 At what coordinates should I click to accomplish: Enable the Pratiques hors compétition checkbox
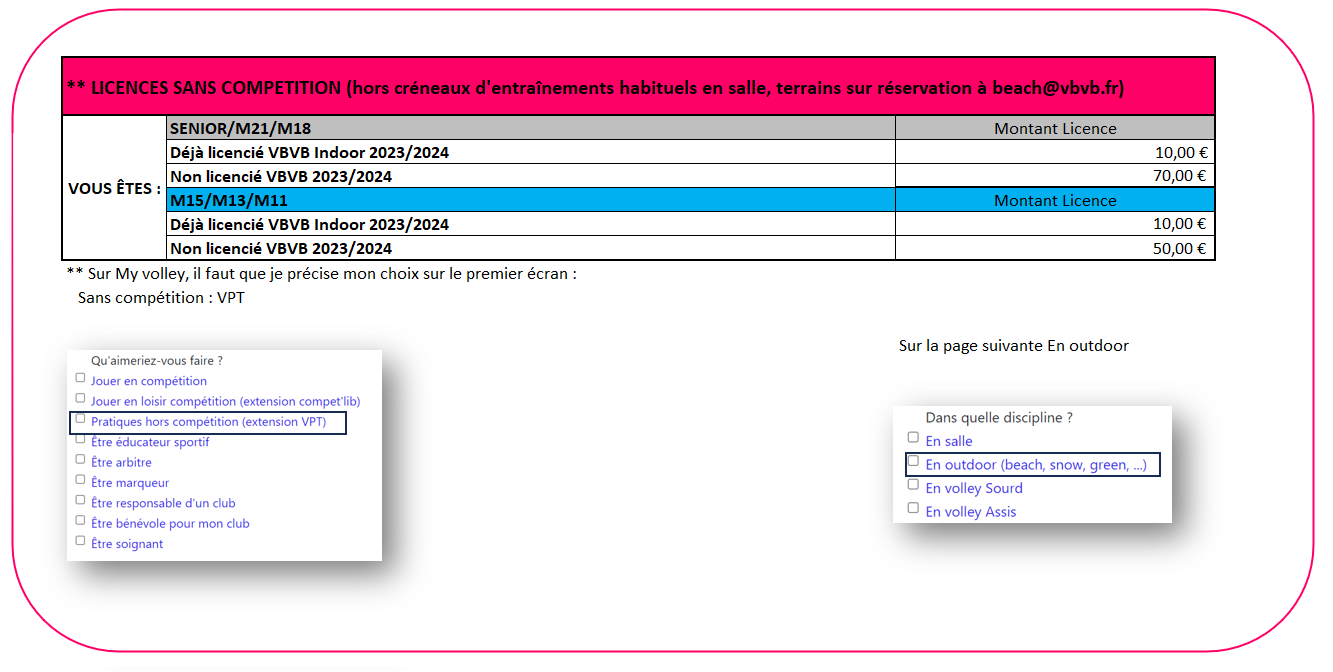80,419
